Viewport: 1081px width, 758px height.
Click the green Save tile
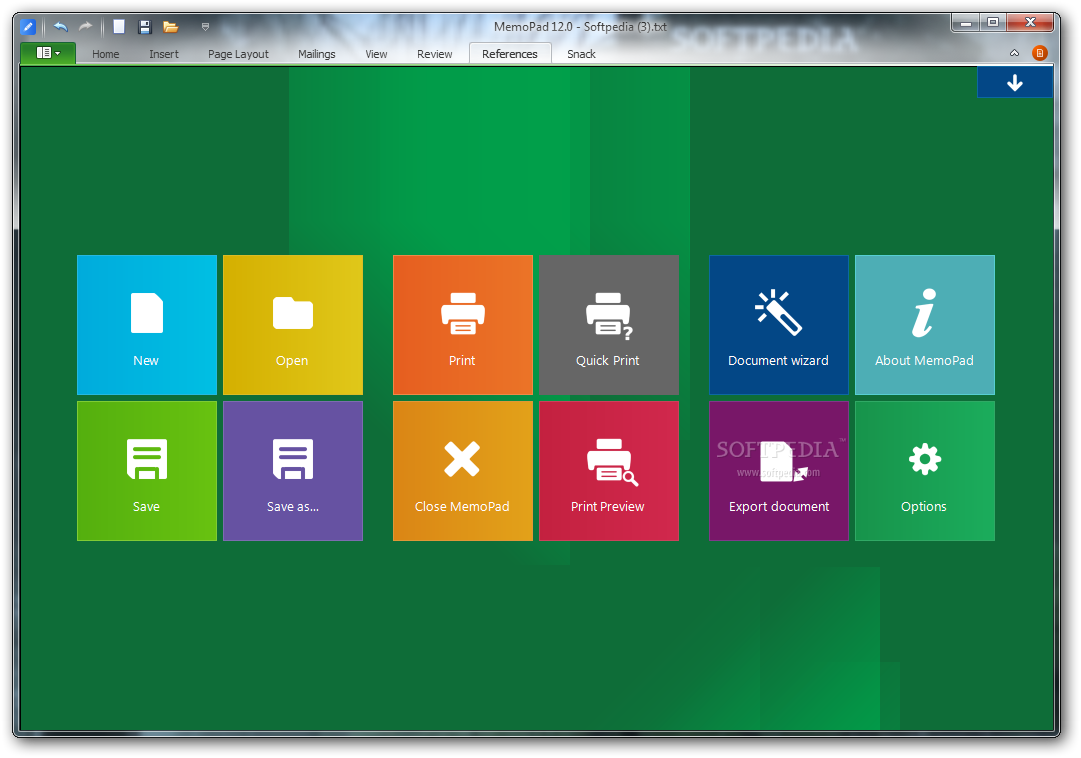coord(147,471)
